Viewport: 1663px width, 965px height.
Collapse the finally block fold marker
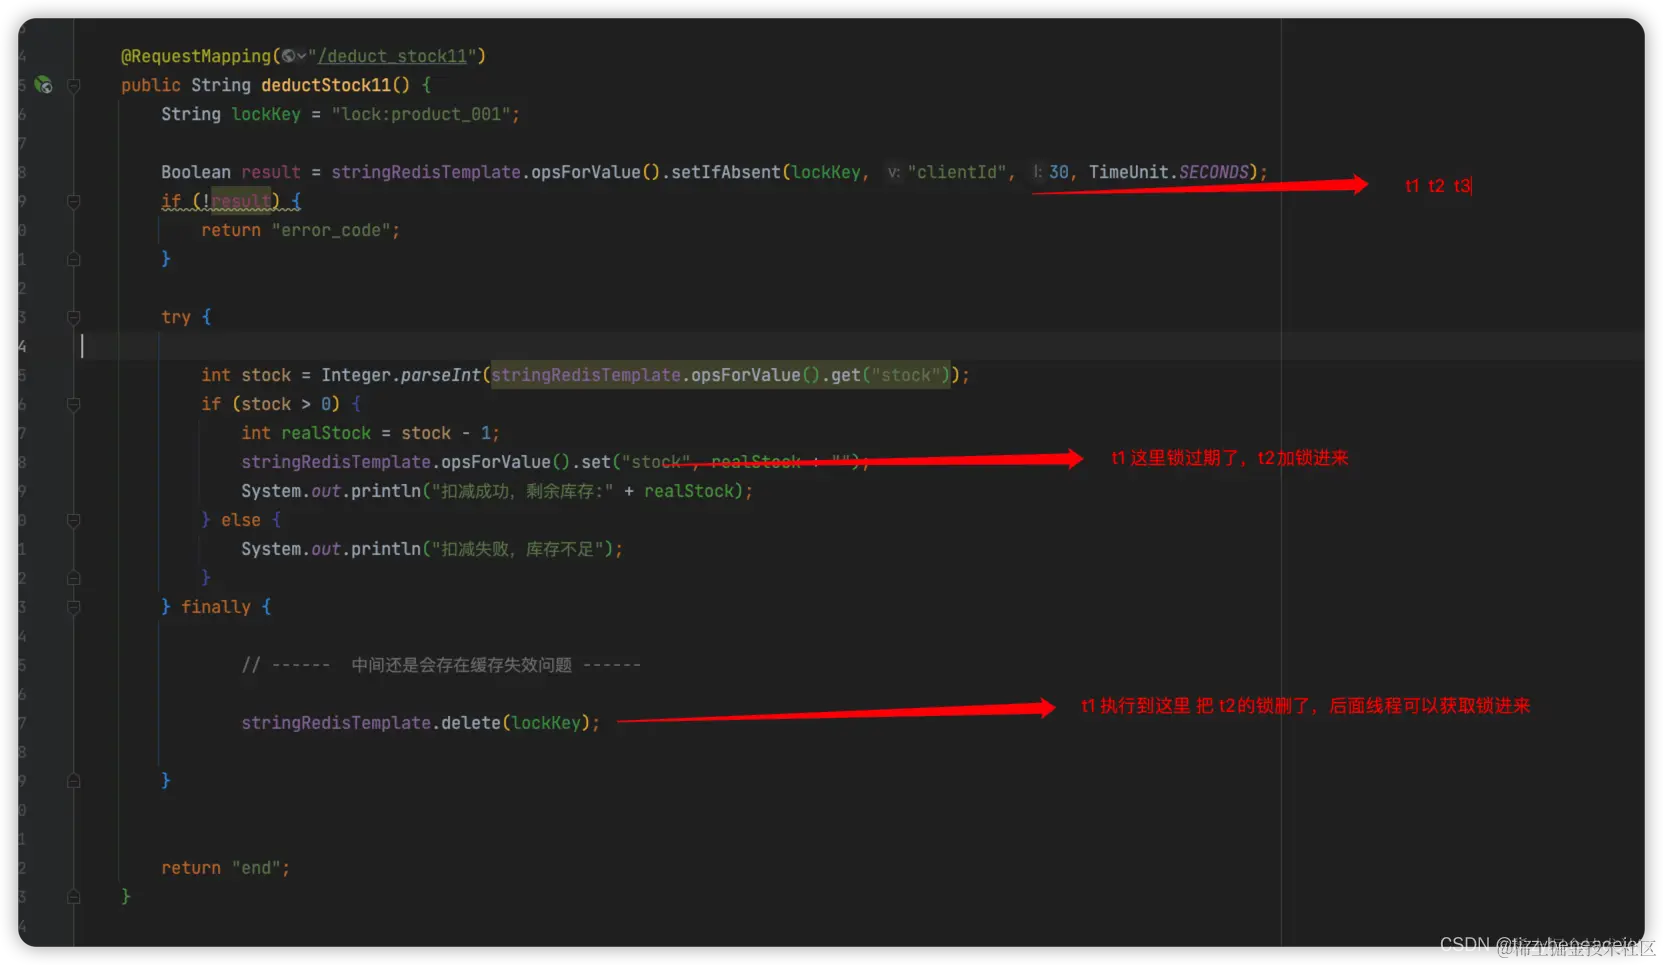pyautogui.click(x=73, y=608)
